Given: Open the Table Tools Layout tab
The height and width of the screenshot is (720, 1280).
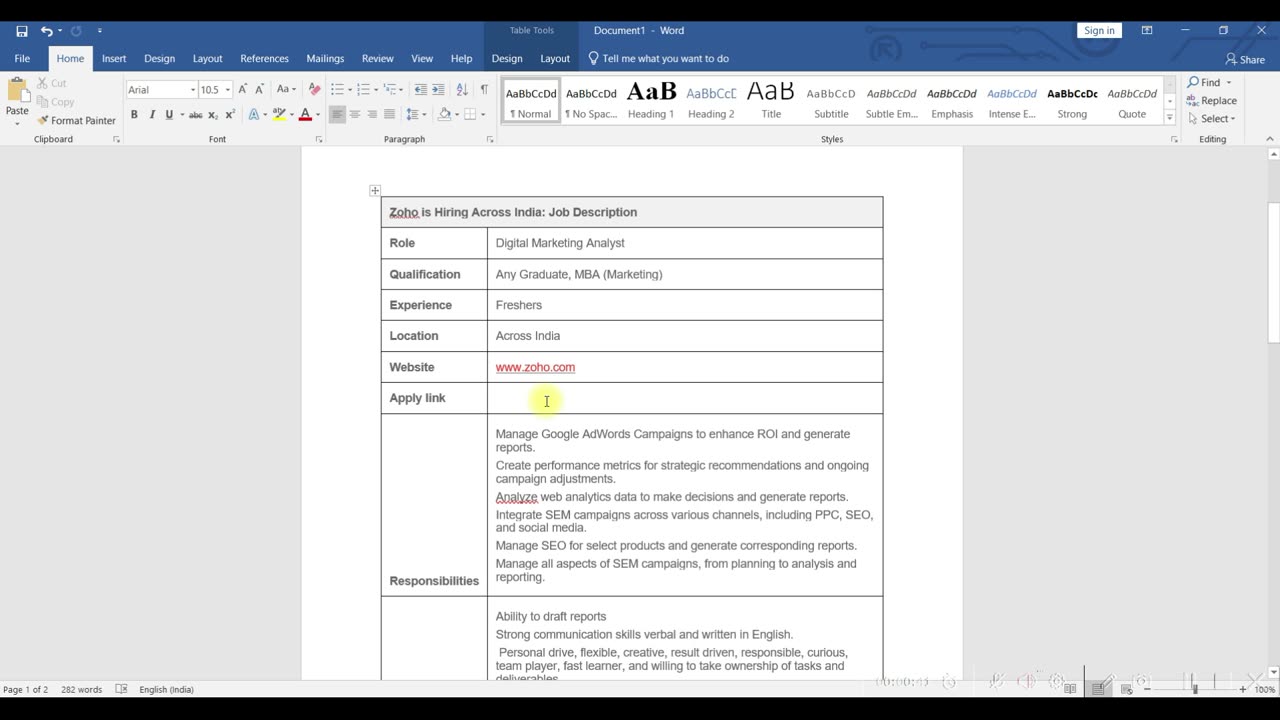Looking at the screenshot, I should (555, 58).
